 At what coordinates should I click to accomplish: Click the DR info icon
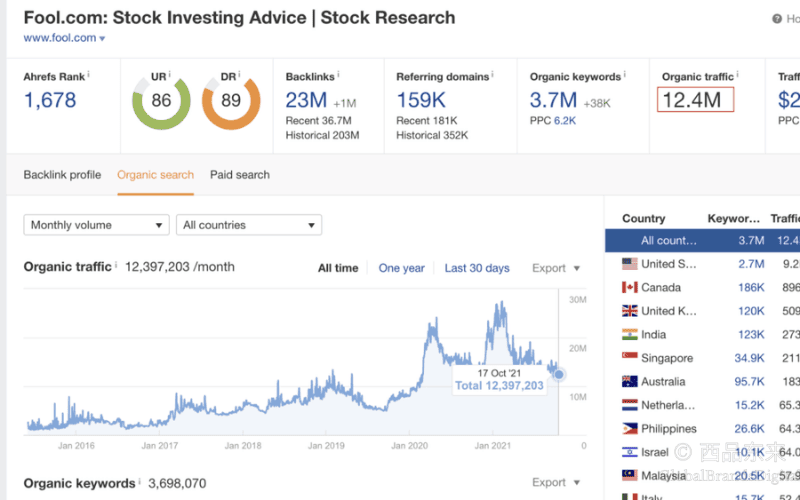pyautogui.click(x=239, y=74)
